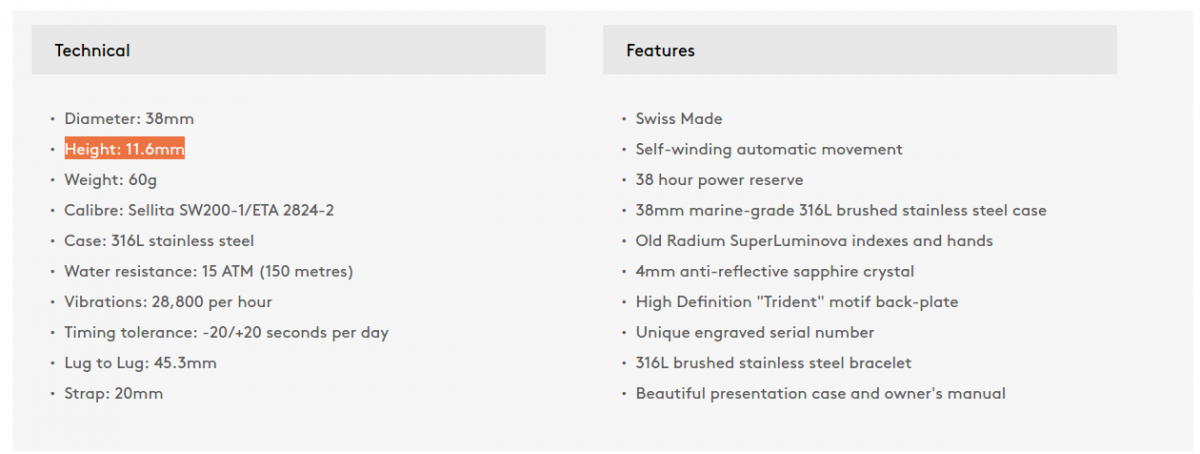Click Self-winding automatic movement feature
The image size is (1200, 454).
[769, 149]
